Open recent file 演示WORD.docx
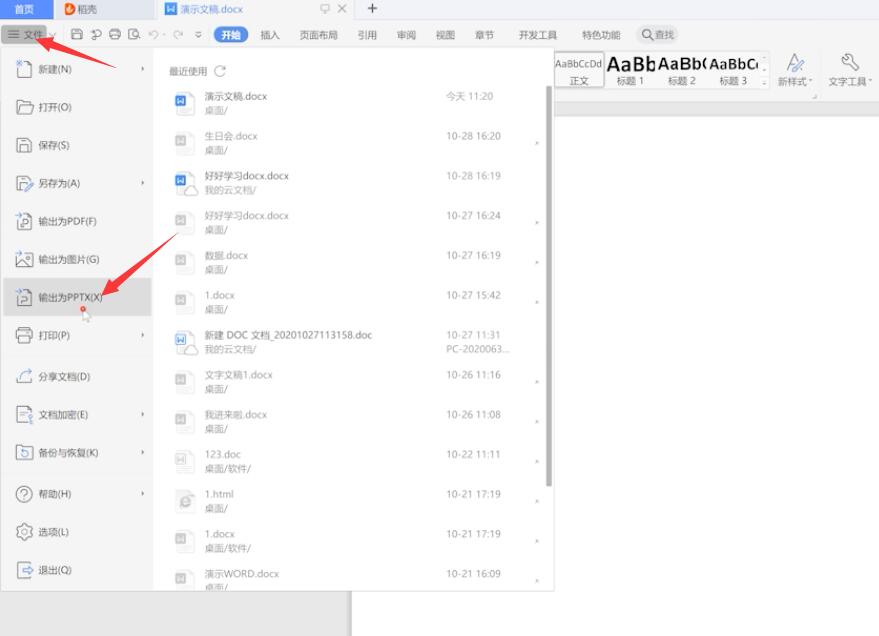Screen dimensions: 879x636 [x=355, y=579]
